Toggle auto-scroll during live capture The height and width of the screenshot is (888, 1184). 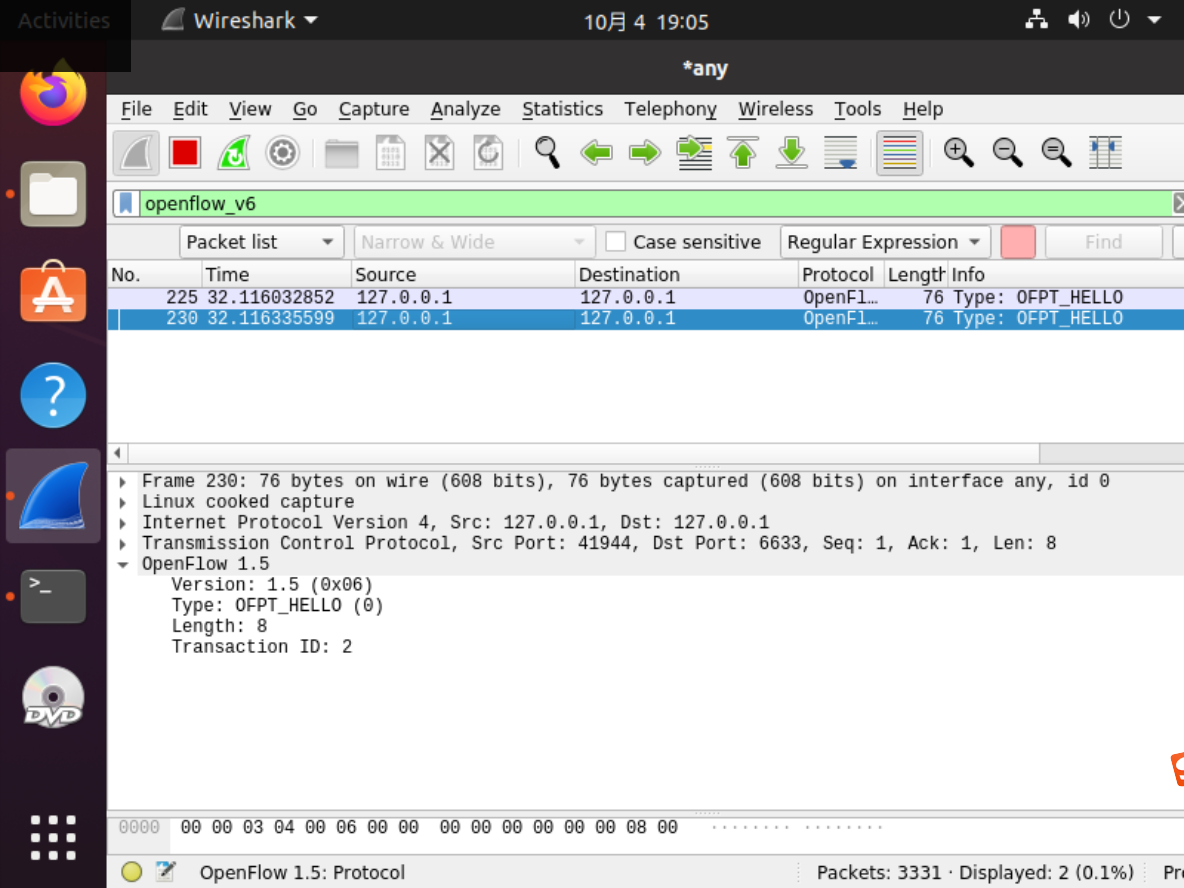point(840,153)
